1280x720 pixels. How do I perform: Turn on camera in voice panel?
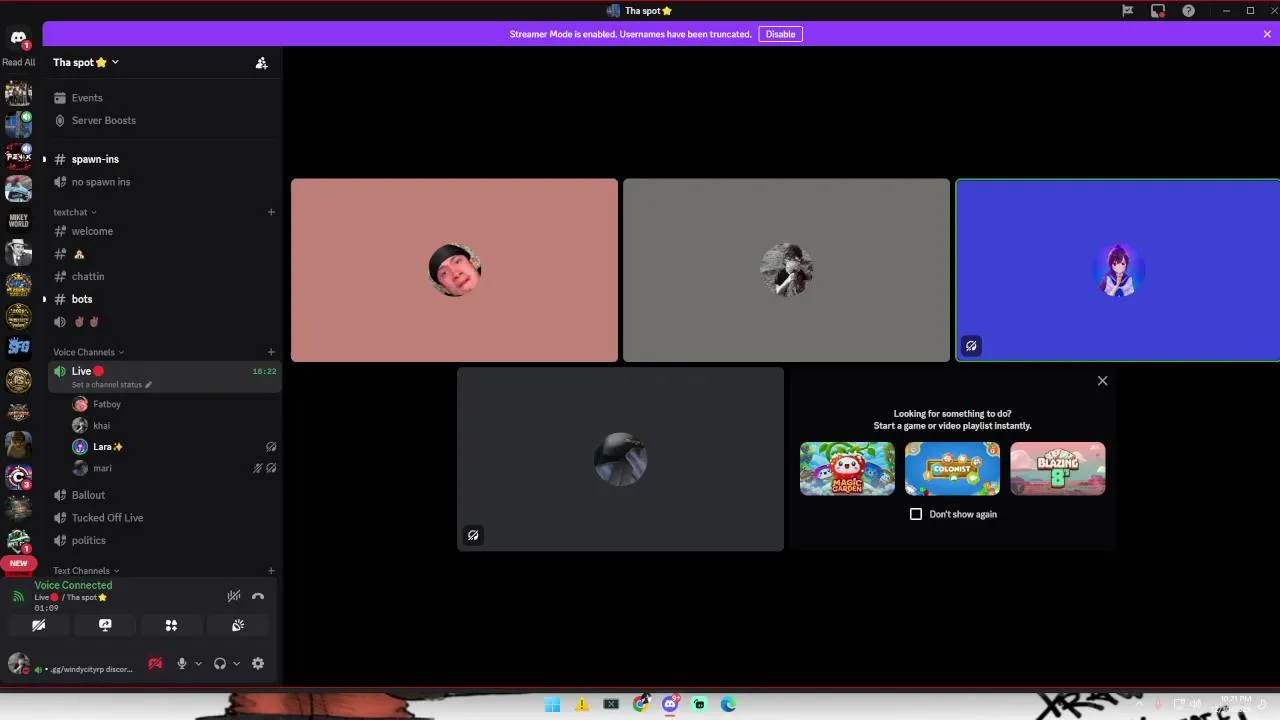[39, 625]
